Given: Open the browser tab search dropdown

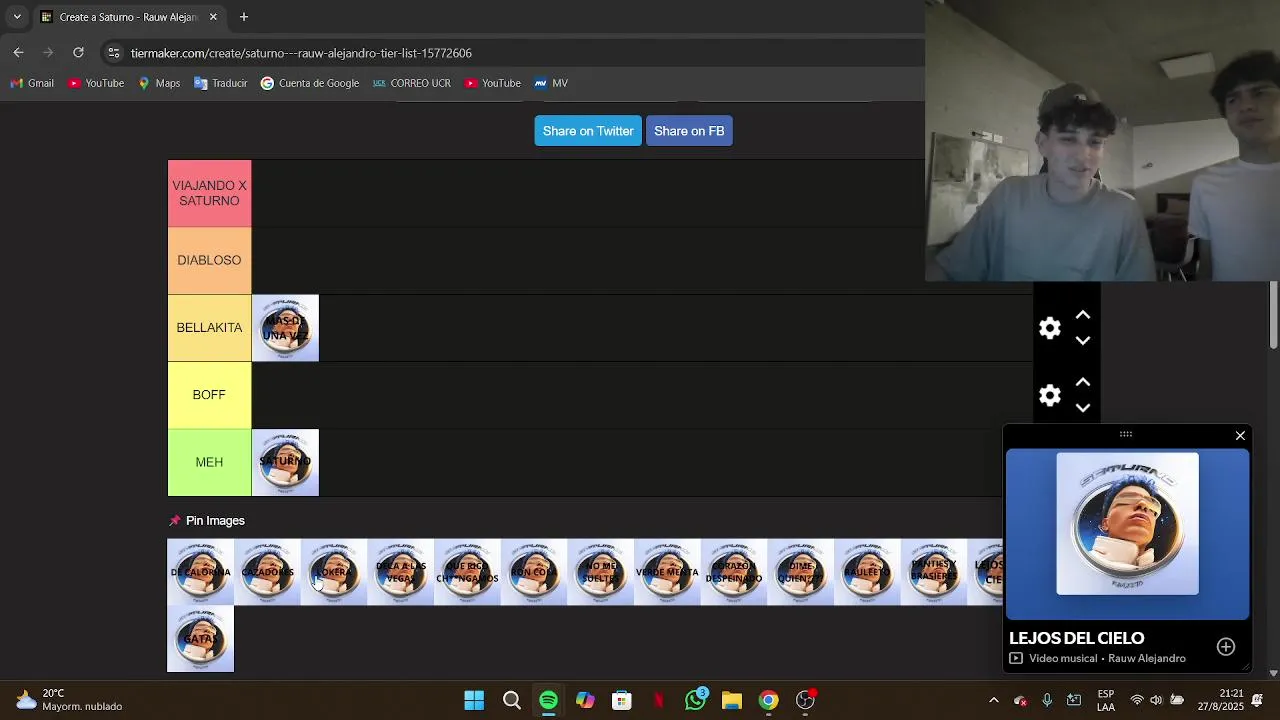Looking at the screenshot, I should pyautogui.click(x=16, y=17).
